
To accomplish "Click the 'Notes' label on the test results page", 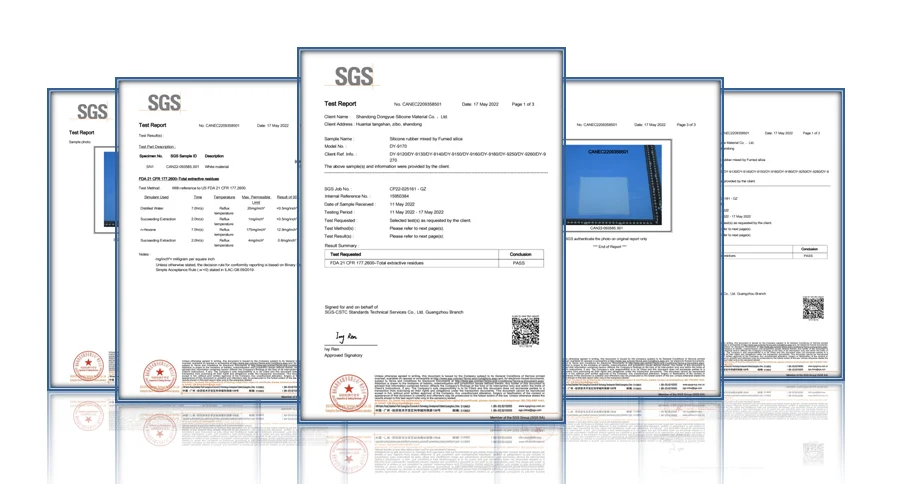I will [x=144, y=254].
